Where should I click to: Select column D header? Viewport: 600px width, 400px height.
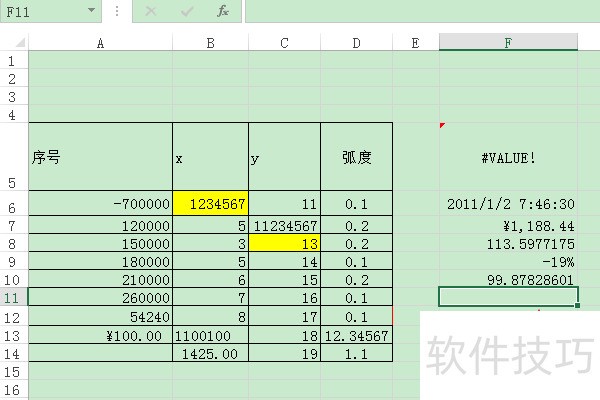point(357,42)
